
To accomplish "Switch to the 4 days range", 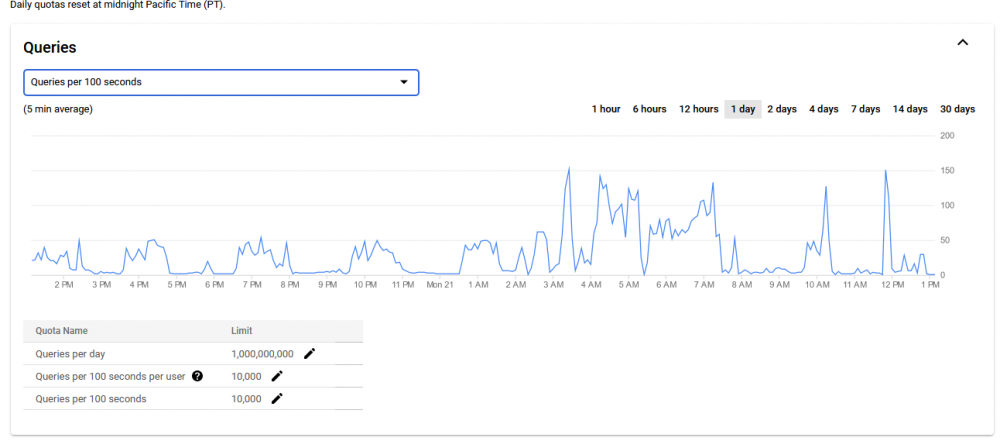I will point(823,109).
